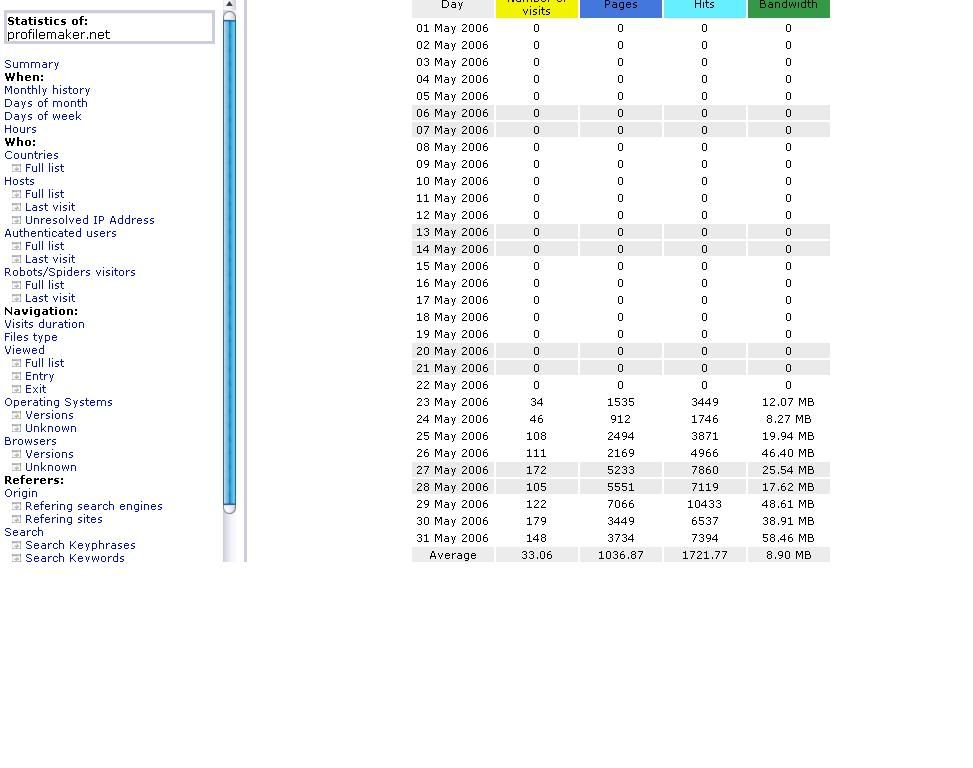Open Exit pages list

coord(35,390)
